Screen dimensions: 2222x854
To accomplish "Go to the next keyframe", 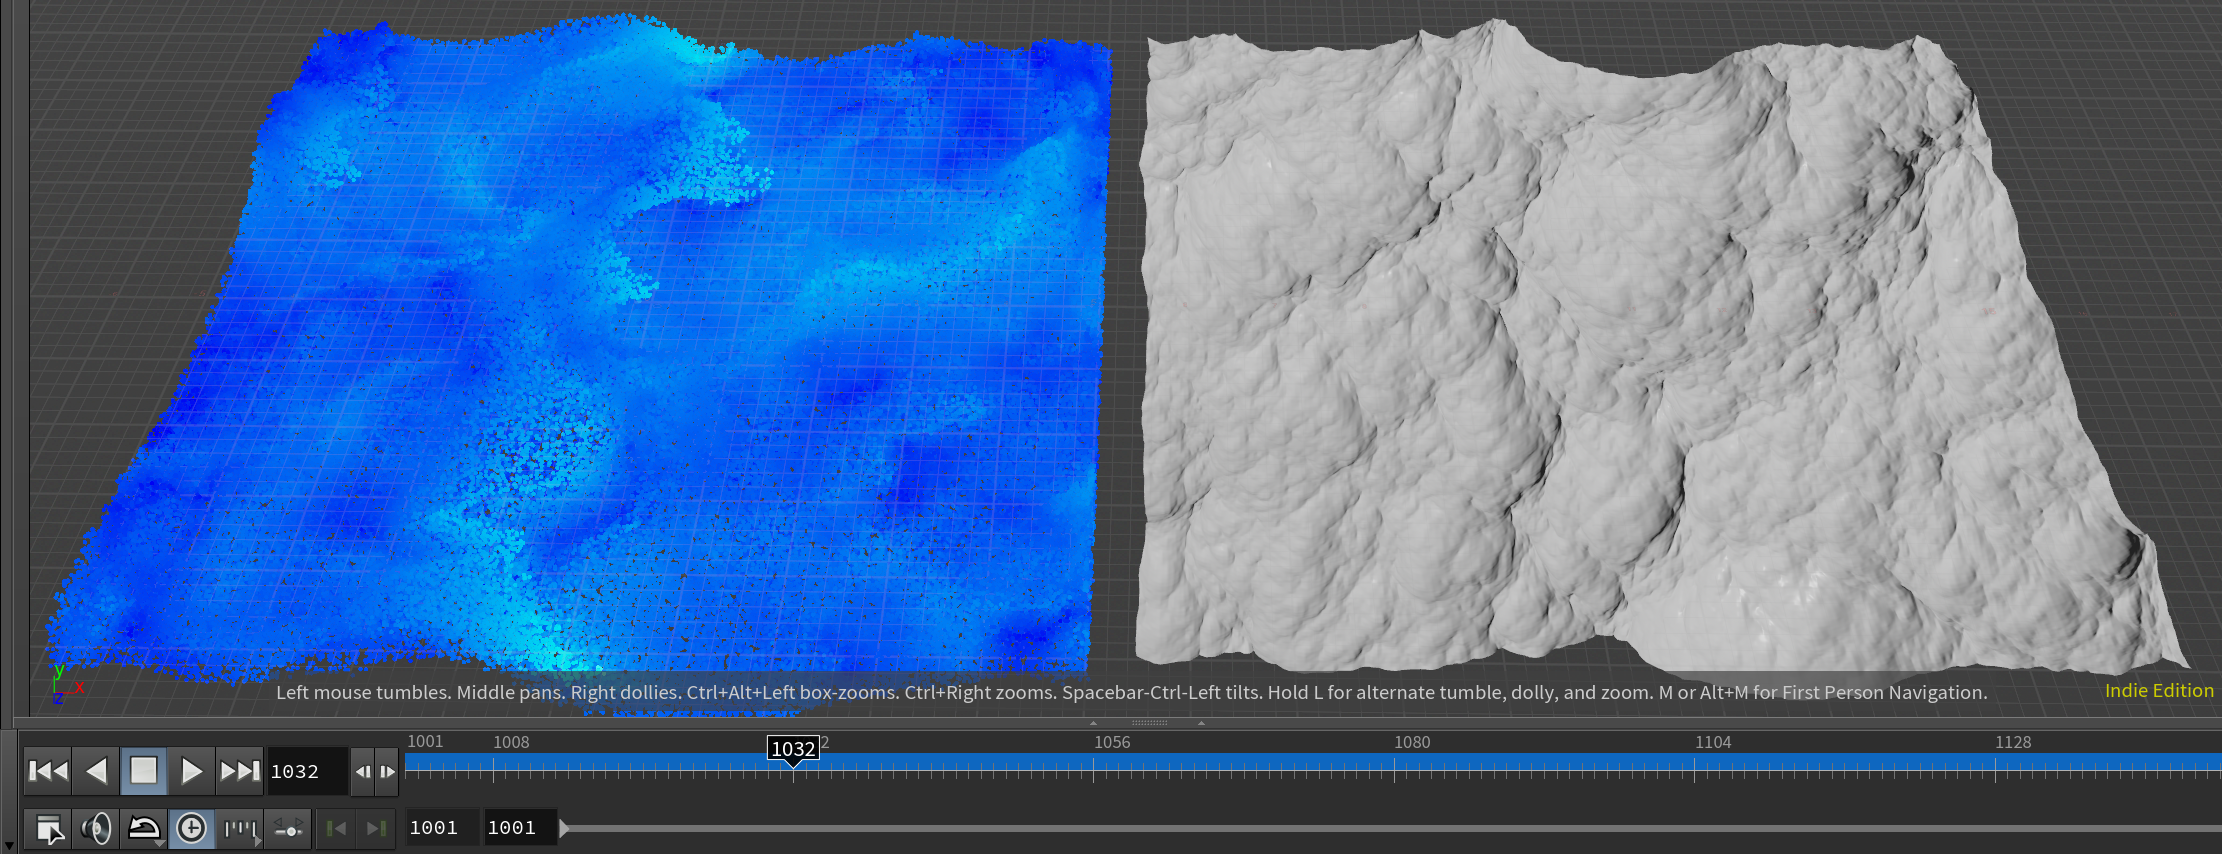I will pos(376,829).
